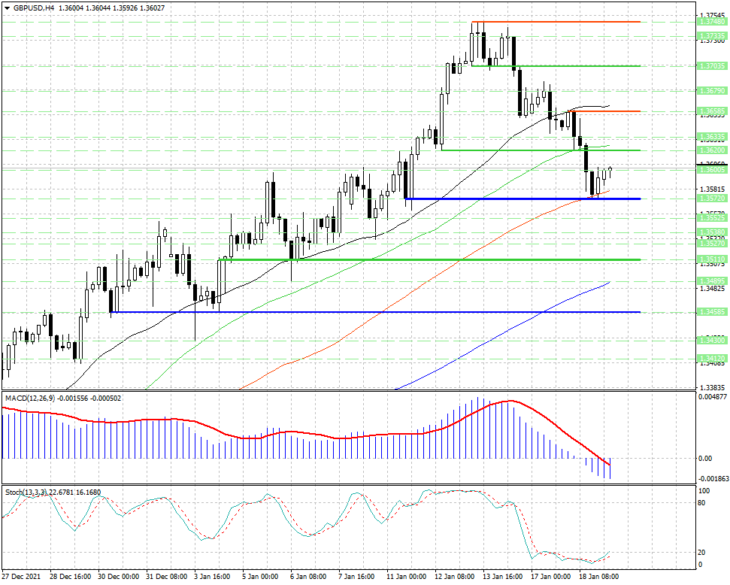Click the triangle arrow beside GBPUSD.H4

[x=7, y=8]
